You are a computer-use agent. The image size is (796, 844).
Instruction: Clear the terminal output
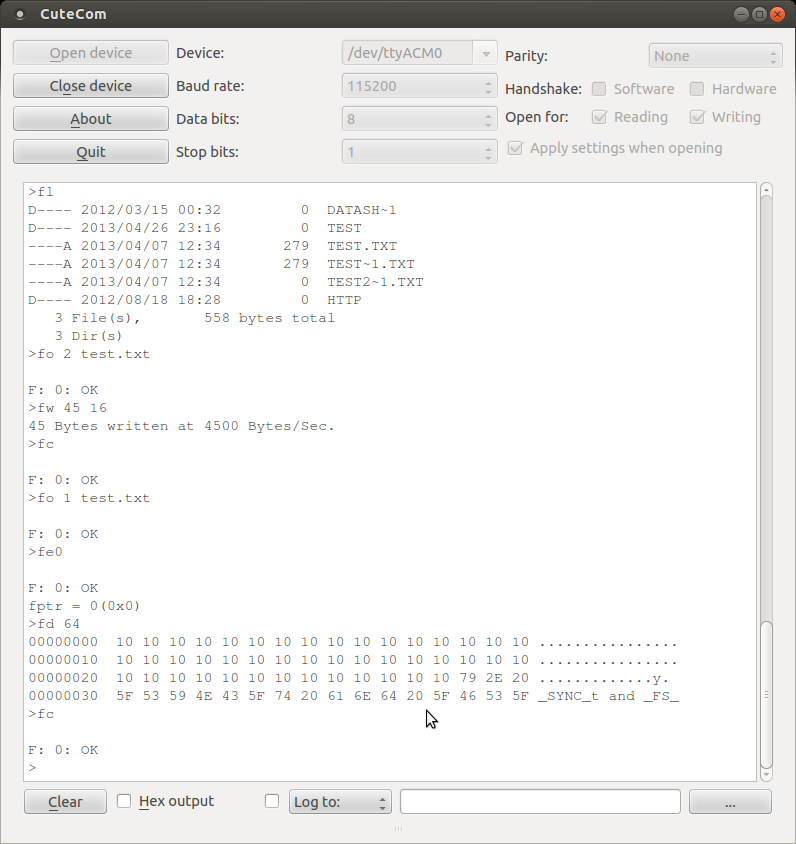(65, 802)
